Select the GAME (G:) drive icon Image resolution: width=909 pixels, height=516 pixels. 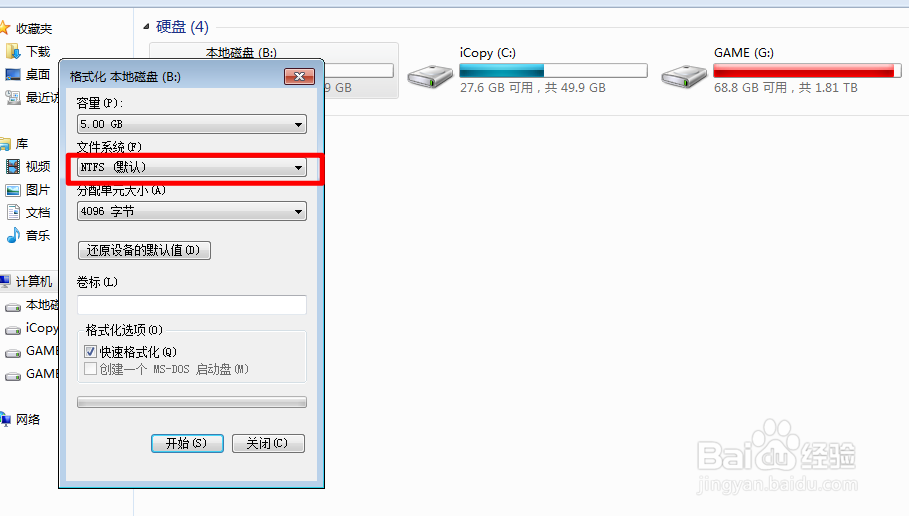click(x=684, y=77)
